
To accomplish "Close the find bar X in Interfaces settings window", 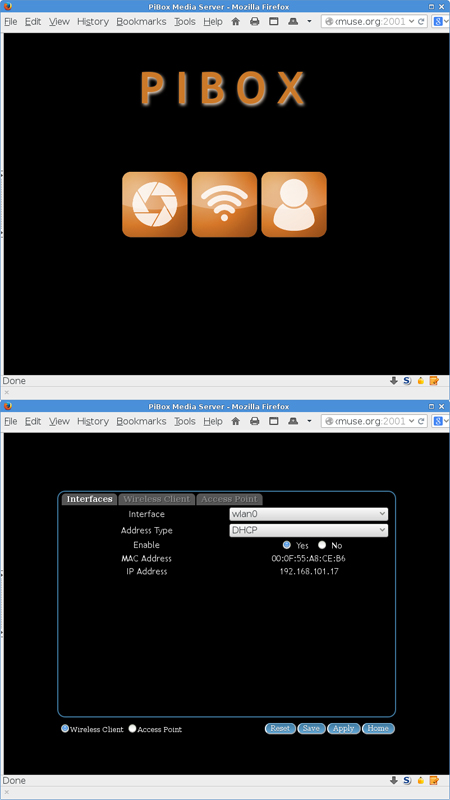I will 7,792.
